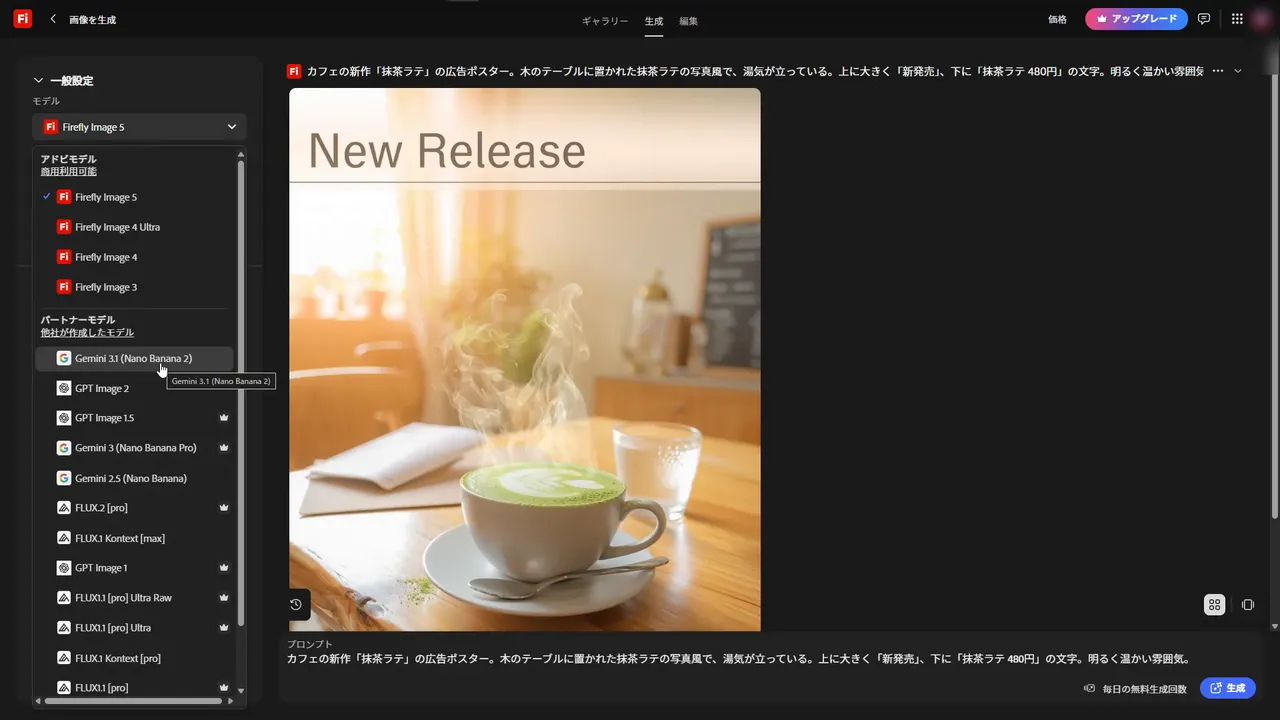Open the 商用利用可能 link
Image resolution: width=1280 pixels, height=720 pixels.
click(68, 172)
